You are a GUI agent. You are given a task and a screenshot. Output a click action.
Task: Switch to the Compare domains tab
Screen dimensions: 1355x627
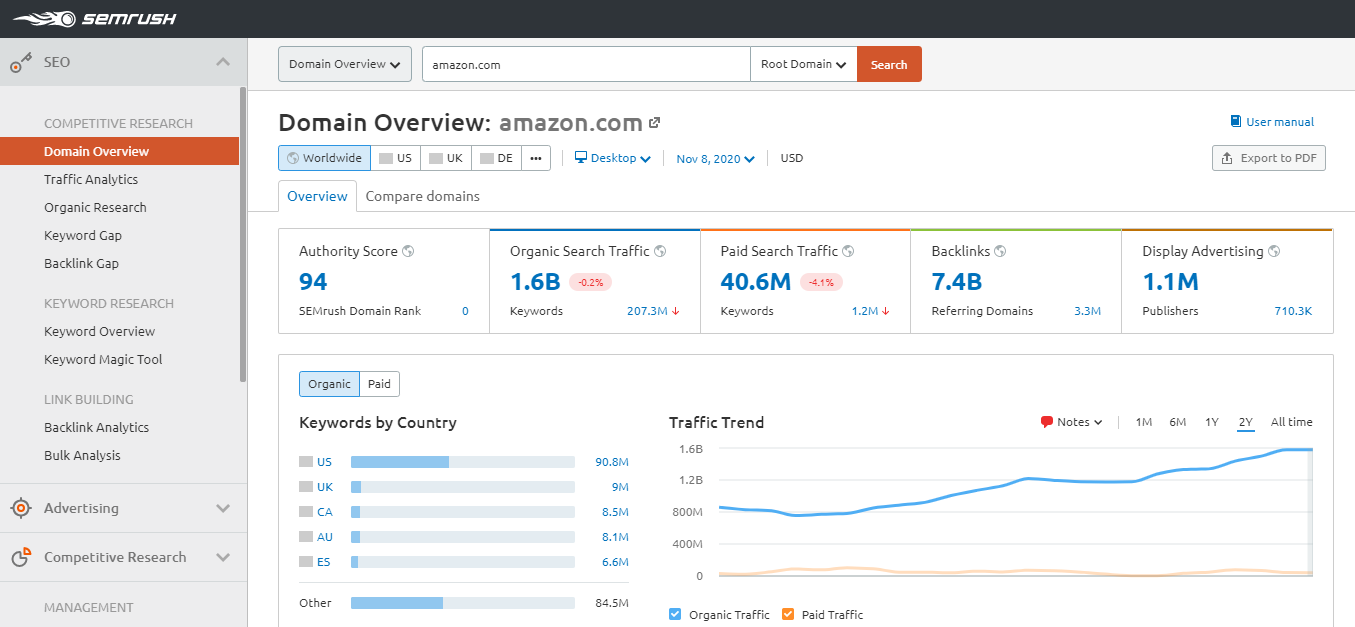coord(423,196)
